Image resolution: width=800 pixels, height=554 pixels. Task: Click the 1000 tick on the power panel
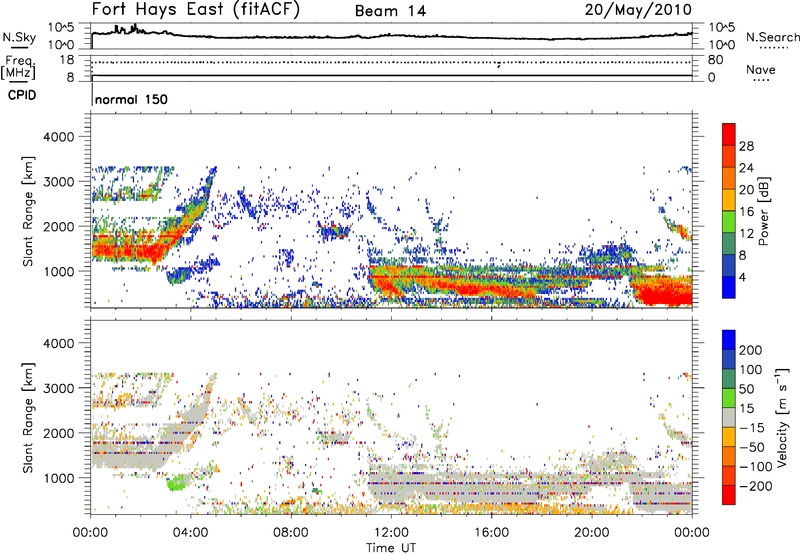58,271
